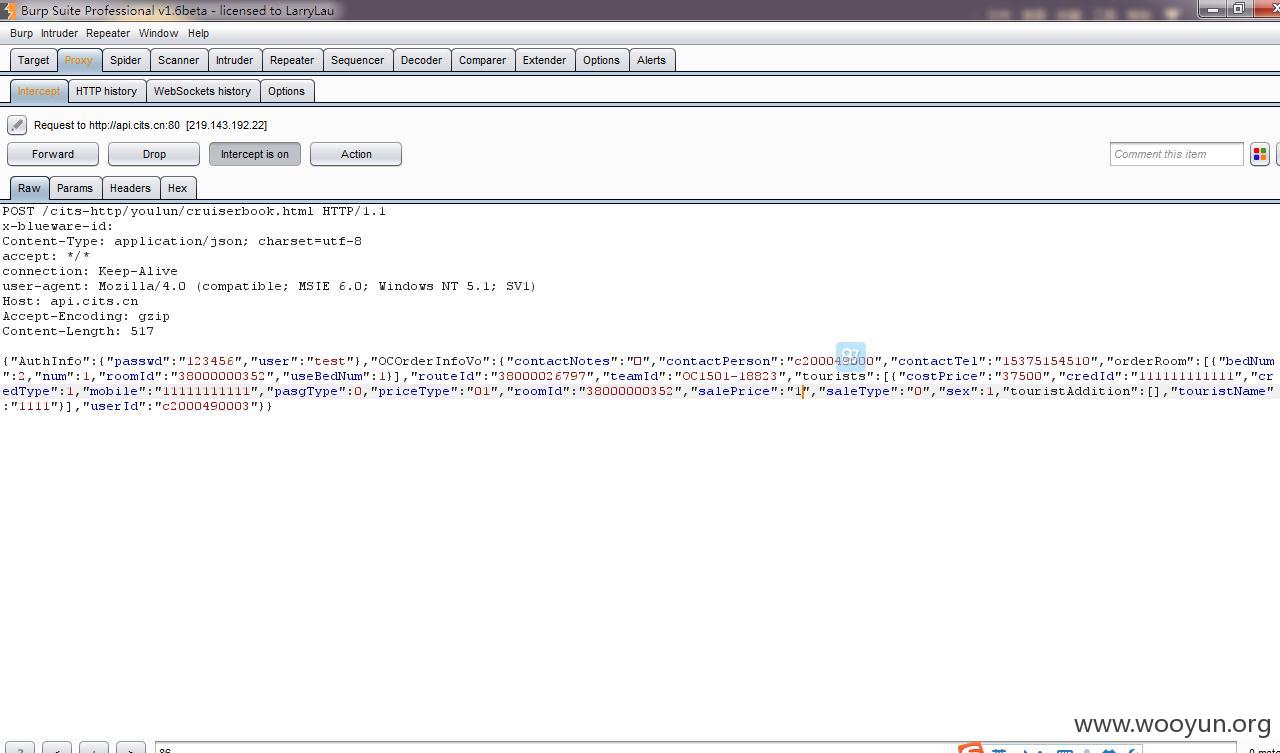Click the passwd value "123456" in the body

[210, 361]
